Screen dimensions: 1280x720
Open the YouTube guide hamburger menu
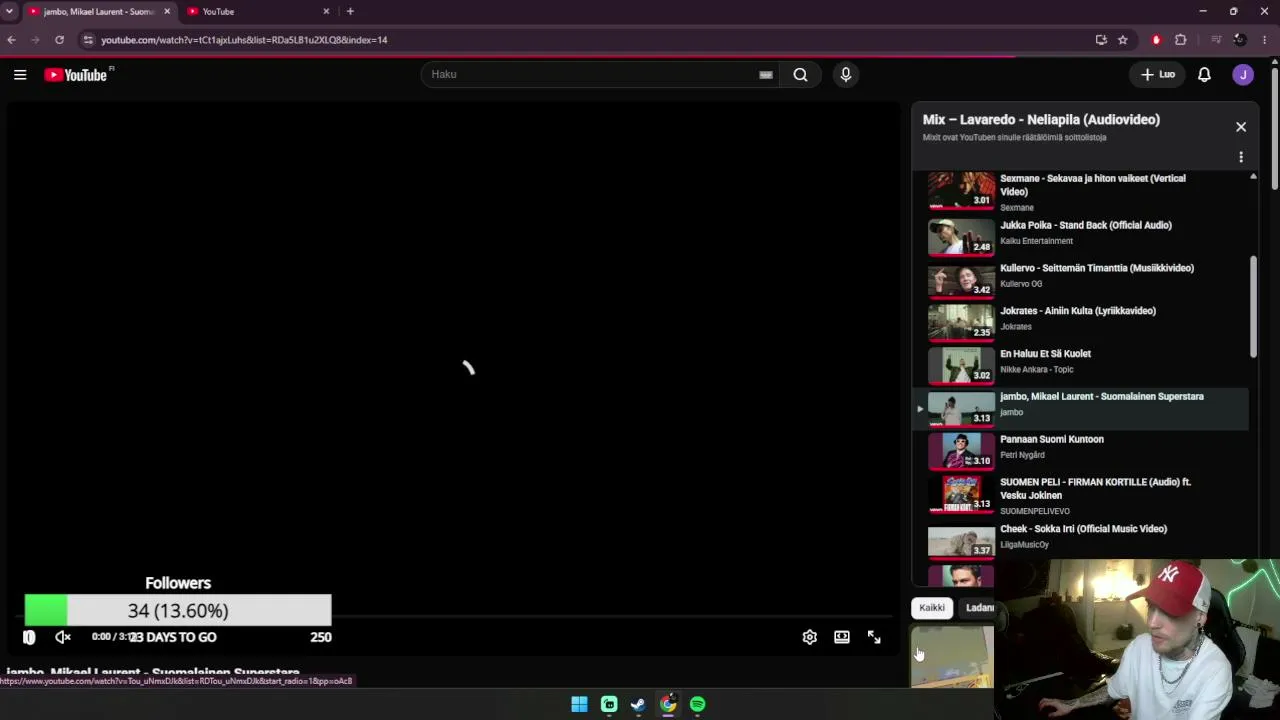[20, 74]
